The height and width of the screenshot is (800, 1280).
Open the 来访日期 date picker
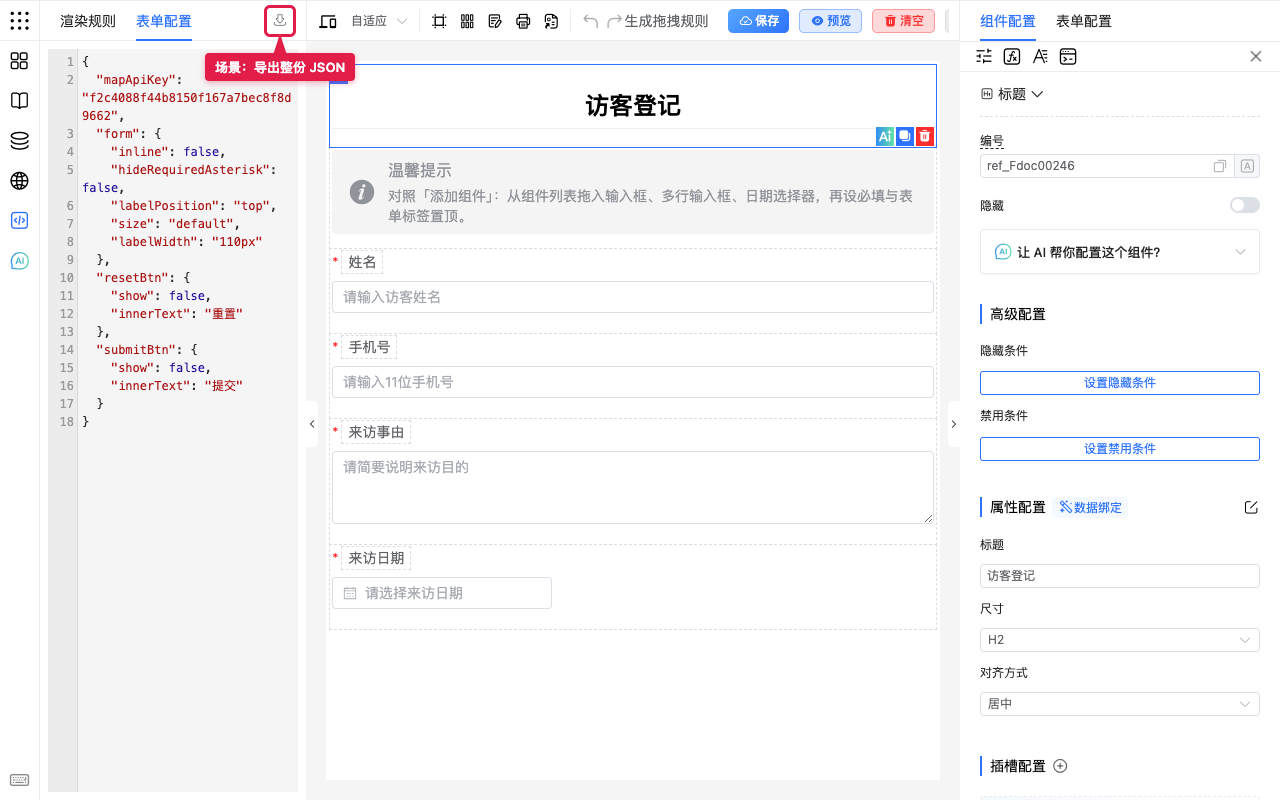(x=442, y=593)
